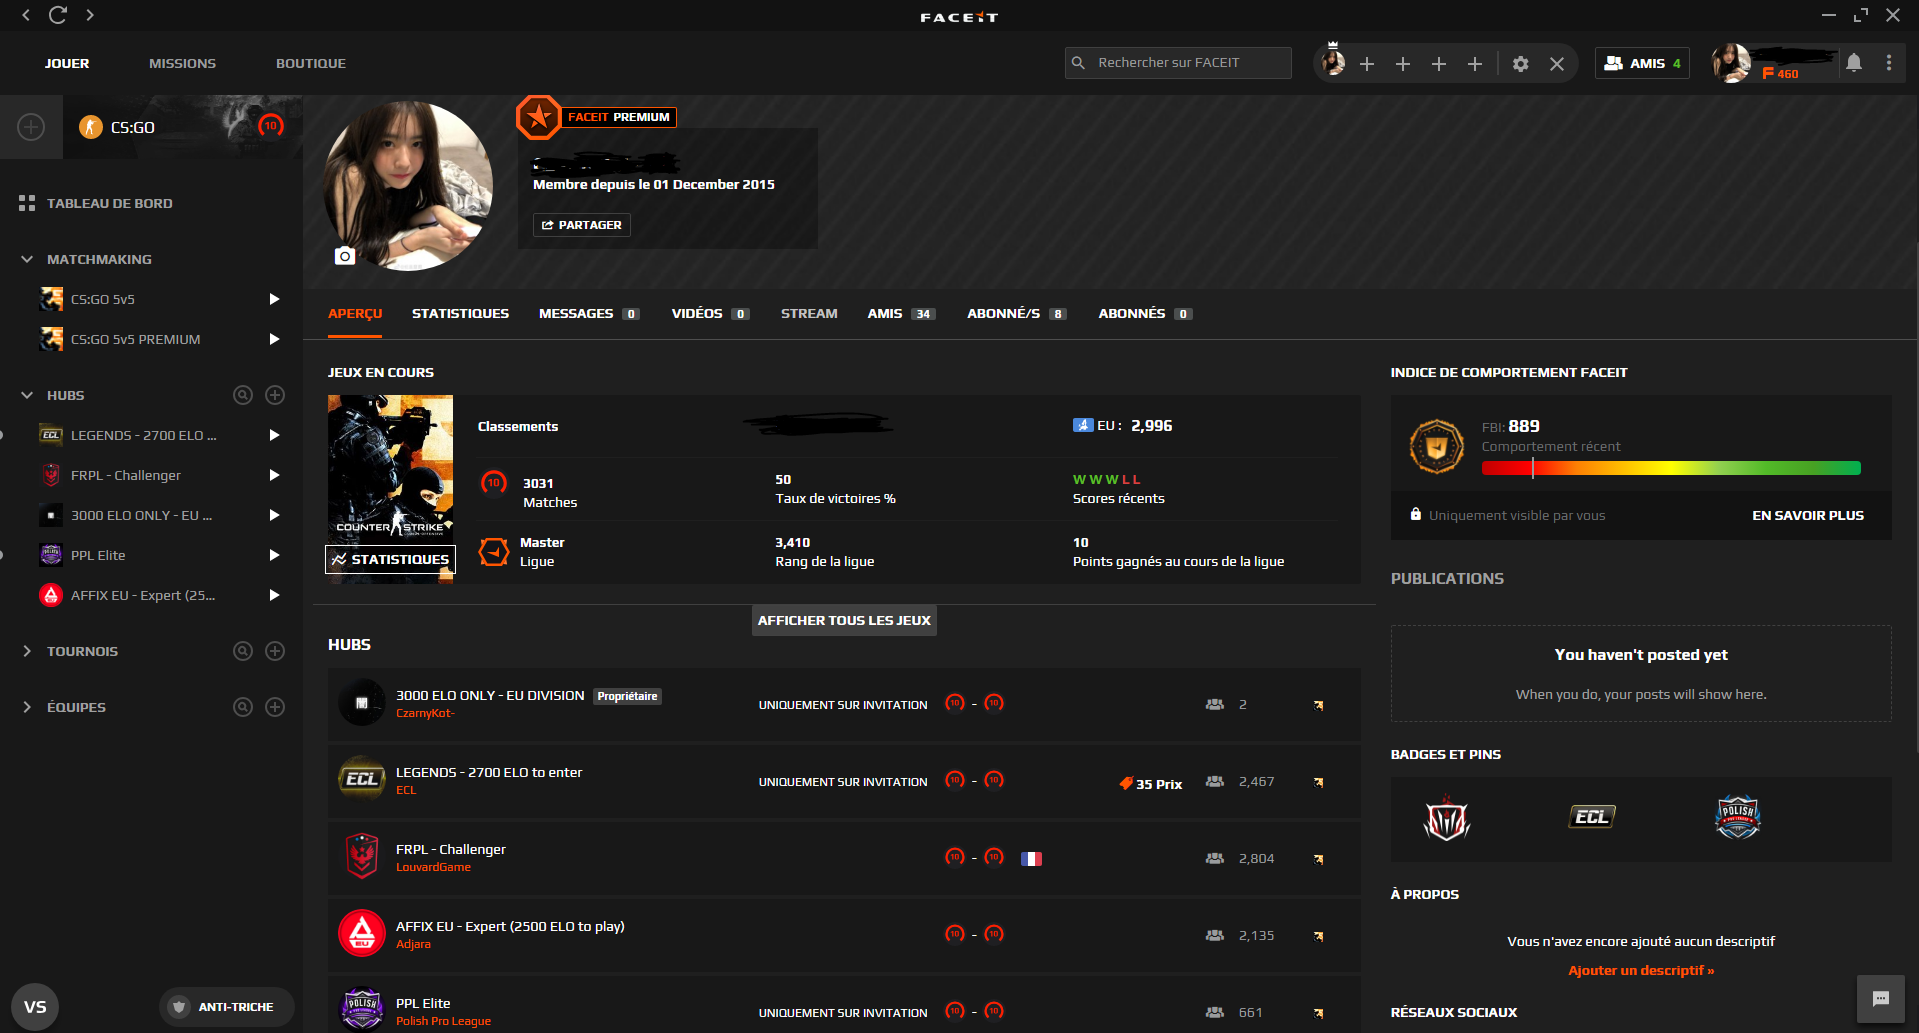Image resolution: width=1919 pixels, height=1033 pixels.
Task: Add first empty party slot plus
Action: (1367, 64)
